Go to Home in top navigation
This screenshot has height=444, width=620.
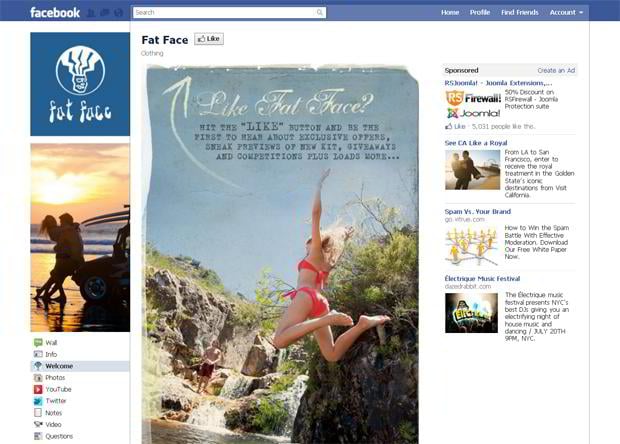450,13
